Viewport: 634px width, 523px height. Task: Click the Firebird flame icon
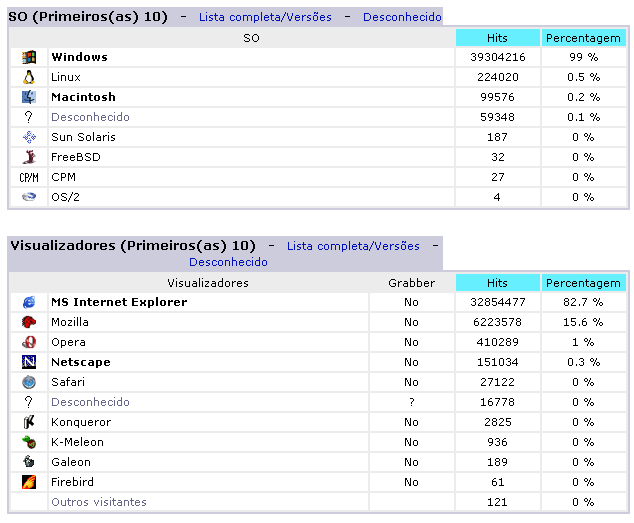coord(29,482)
